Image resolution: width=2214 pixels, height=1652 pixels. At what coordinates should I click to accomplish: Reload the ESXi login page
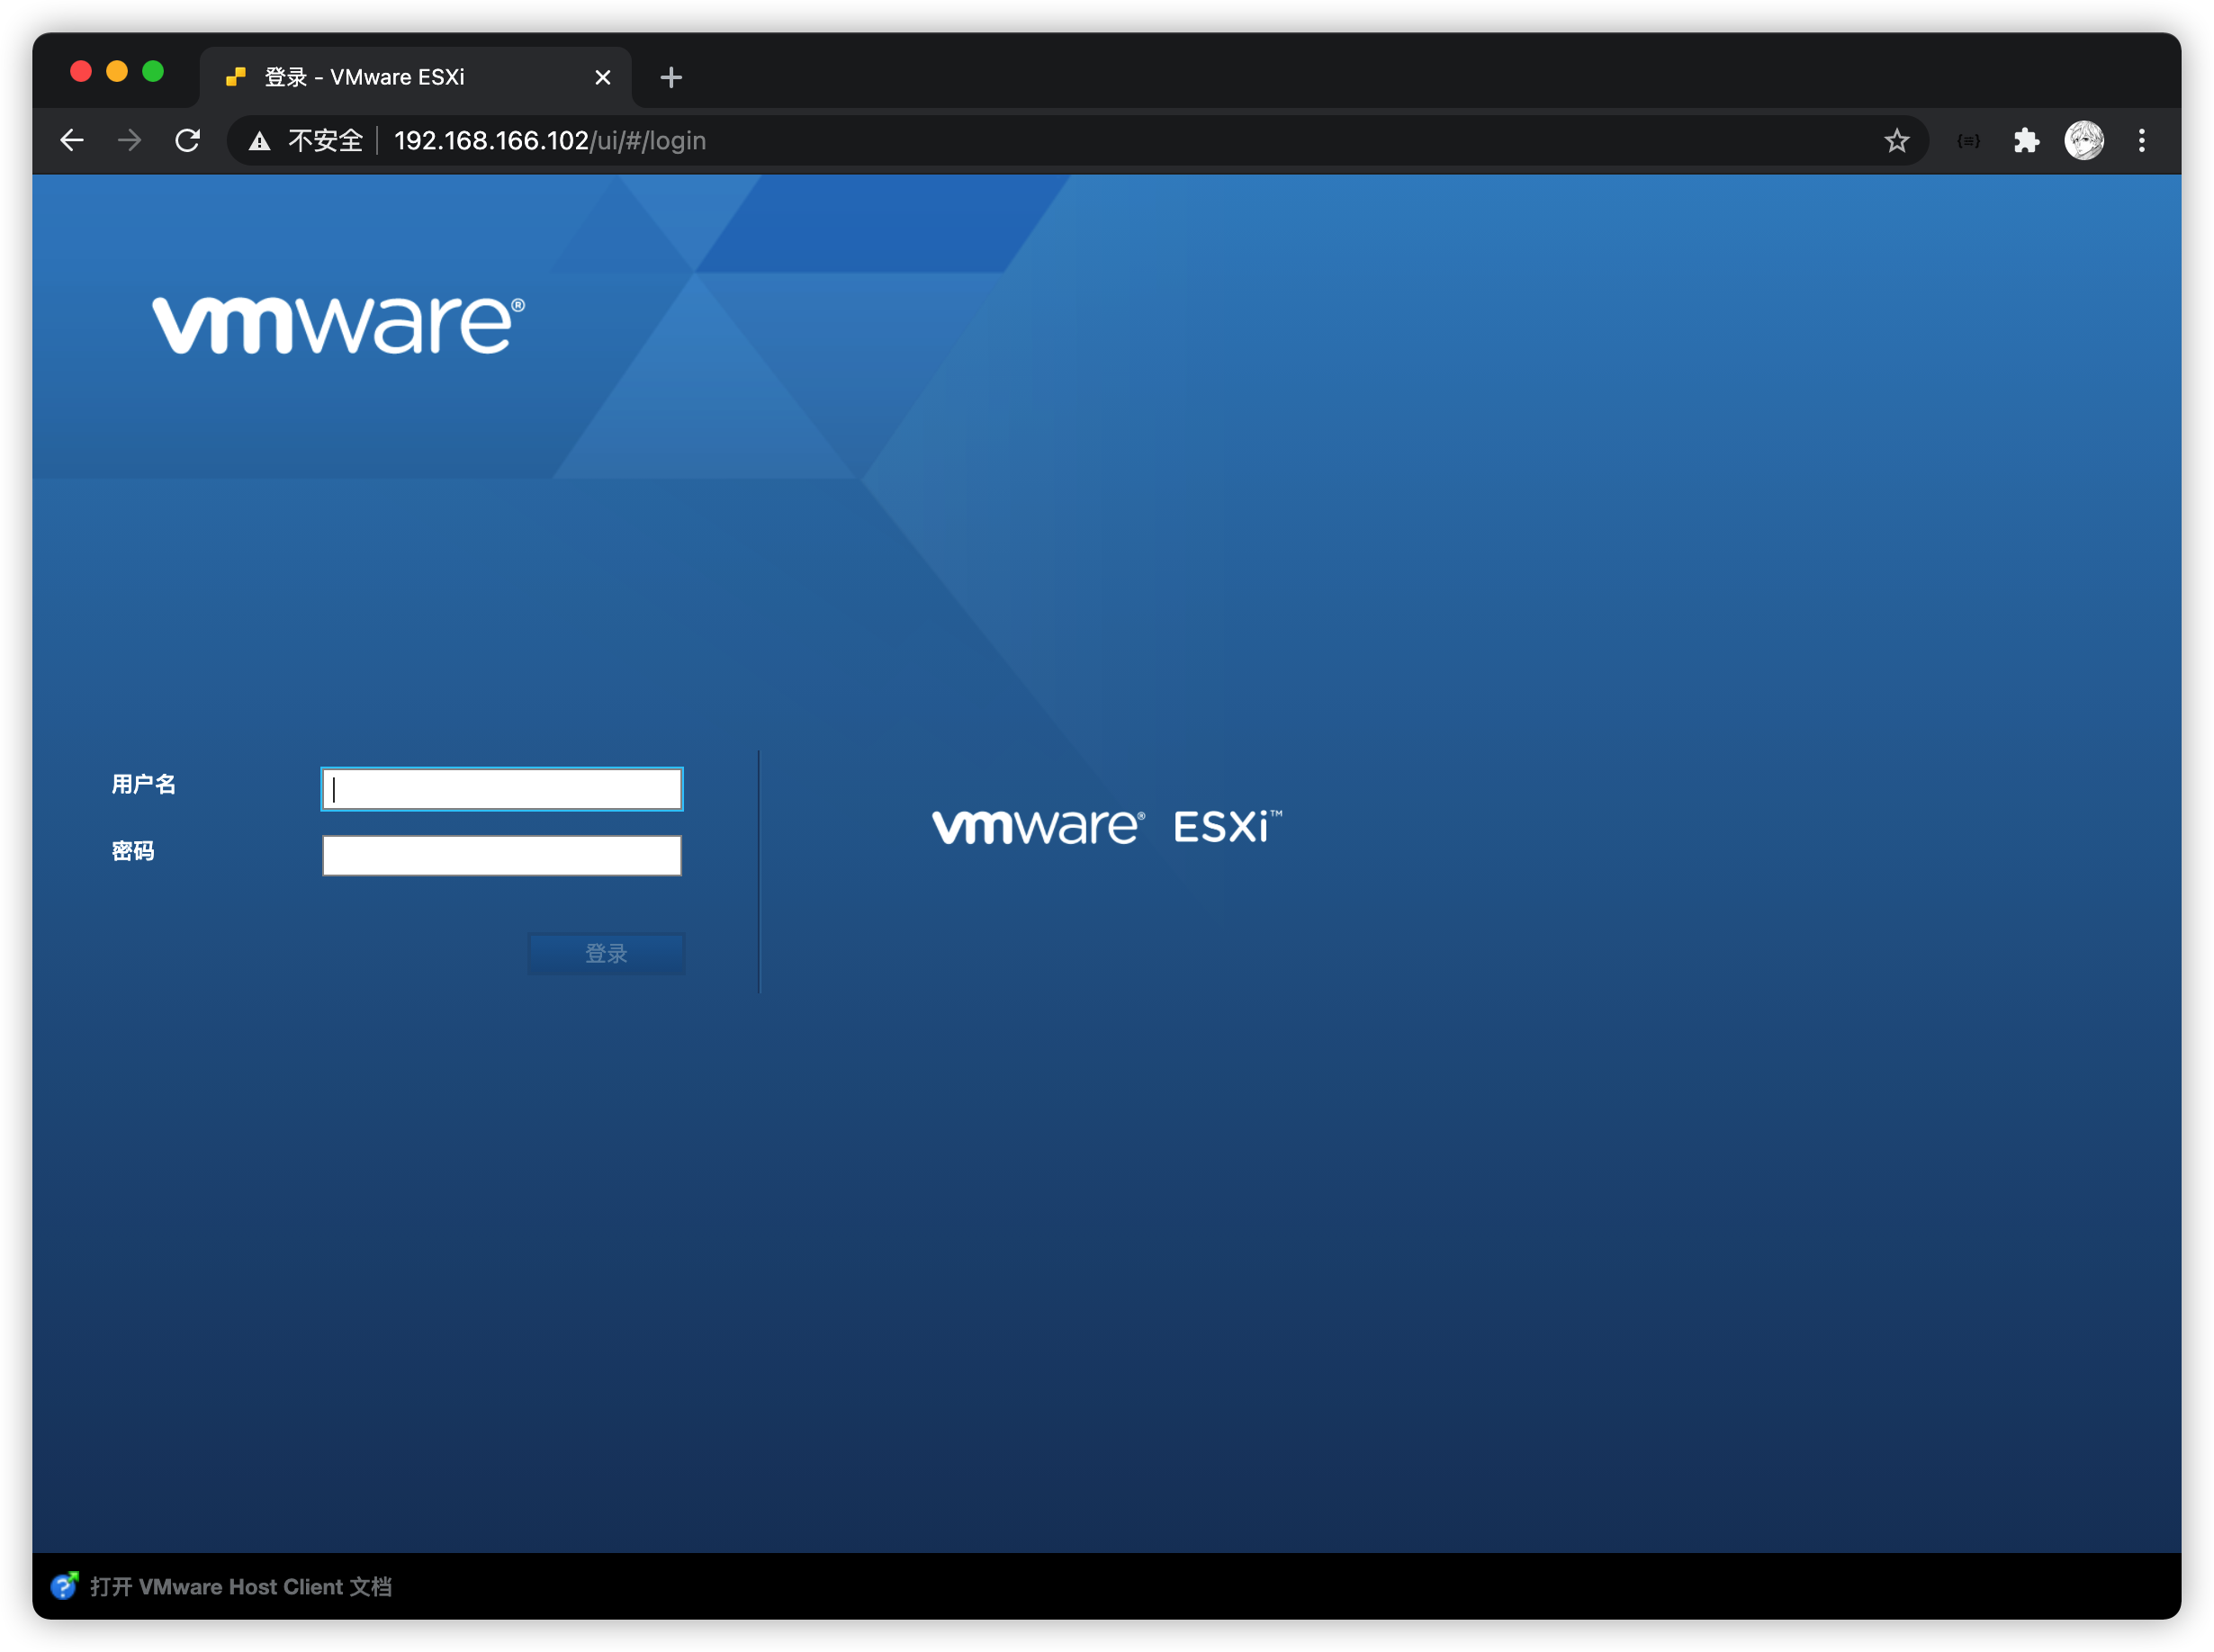coord(187,140)
